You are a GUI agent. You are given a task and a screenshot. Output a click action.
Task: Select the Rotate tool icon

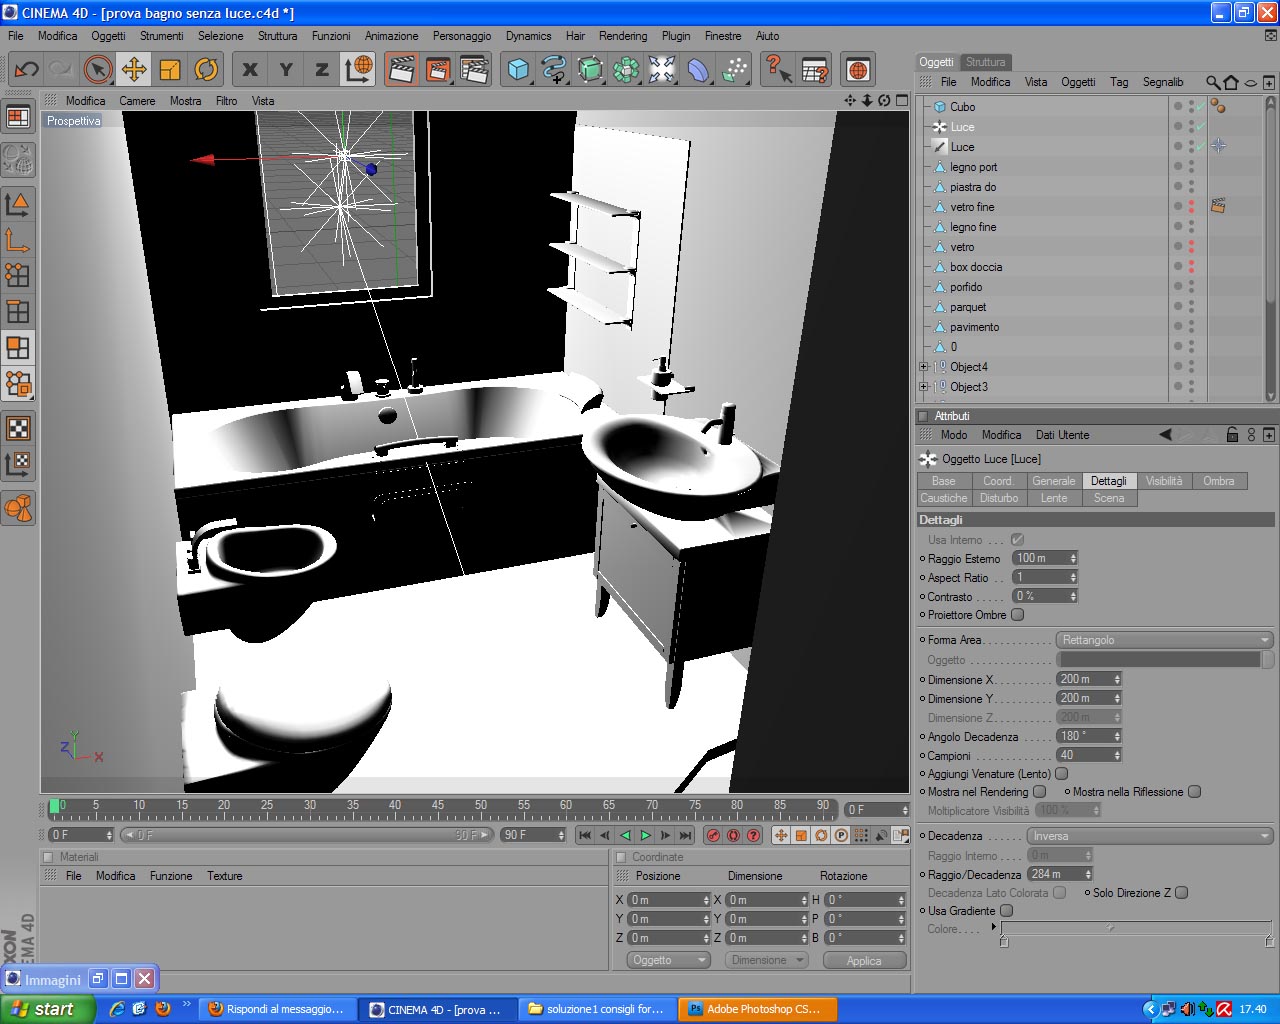(206, 69)
